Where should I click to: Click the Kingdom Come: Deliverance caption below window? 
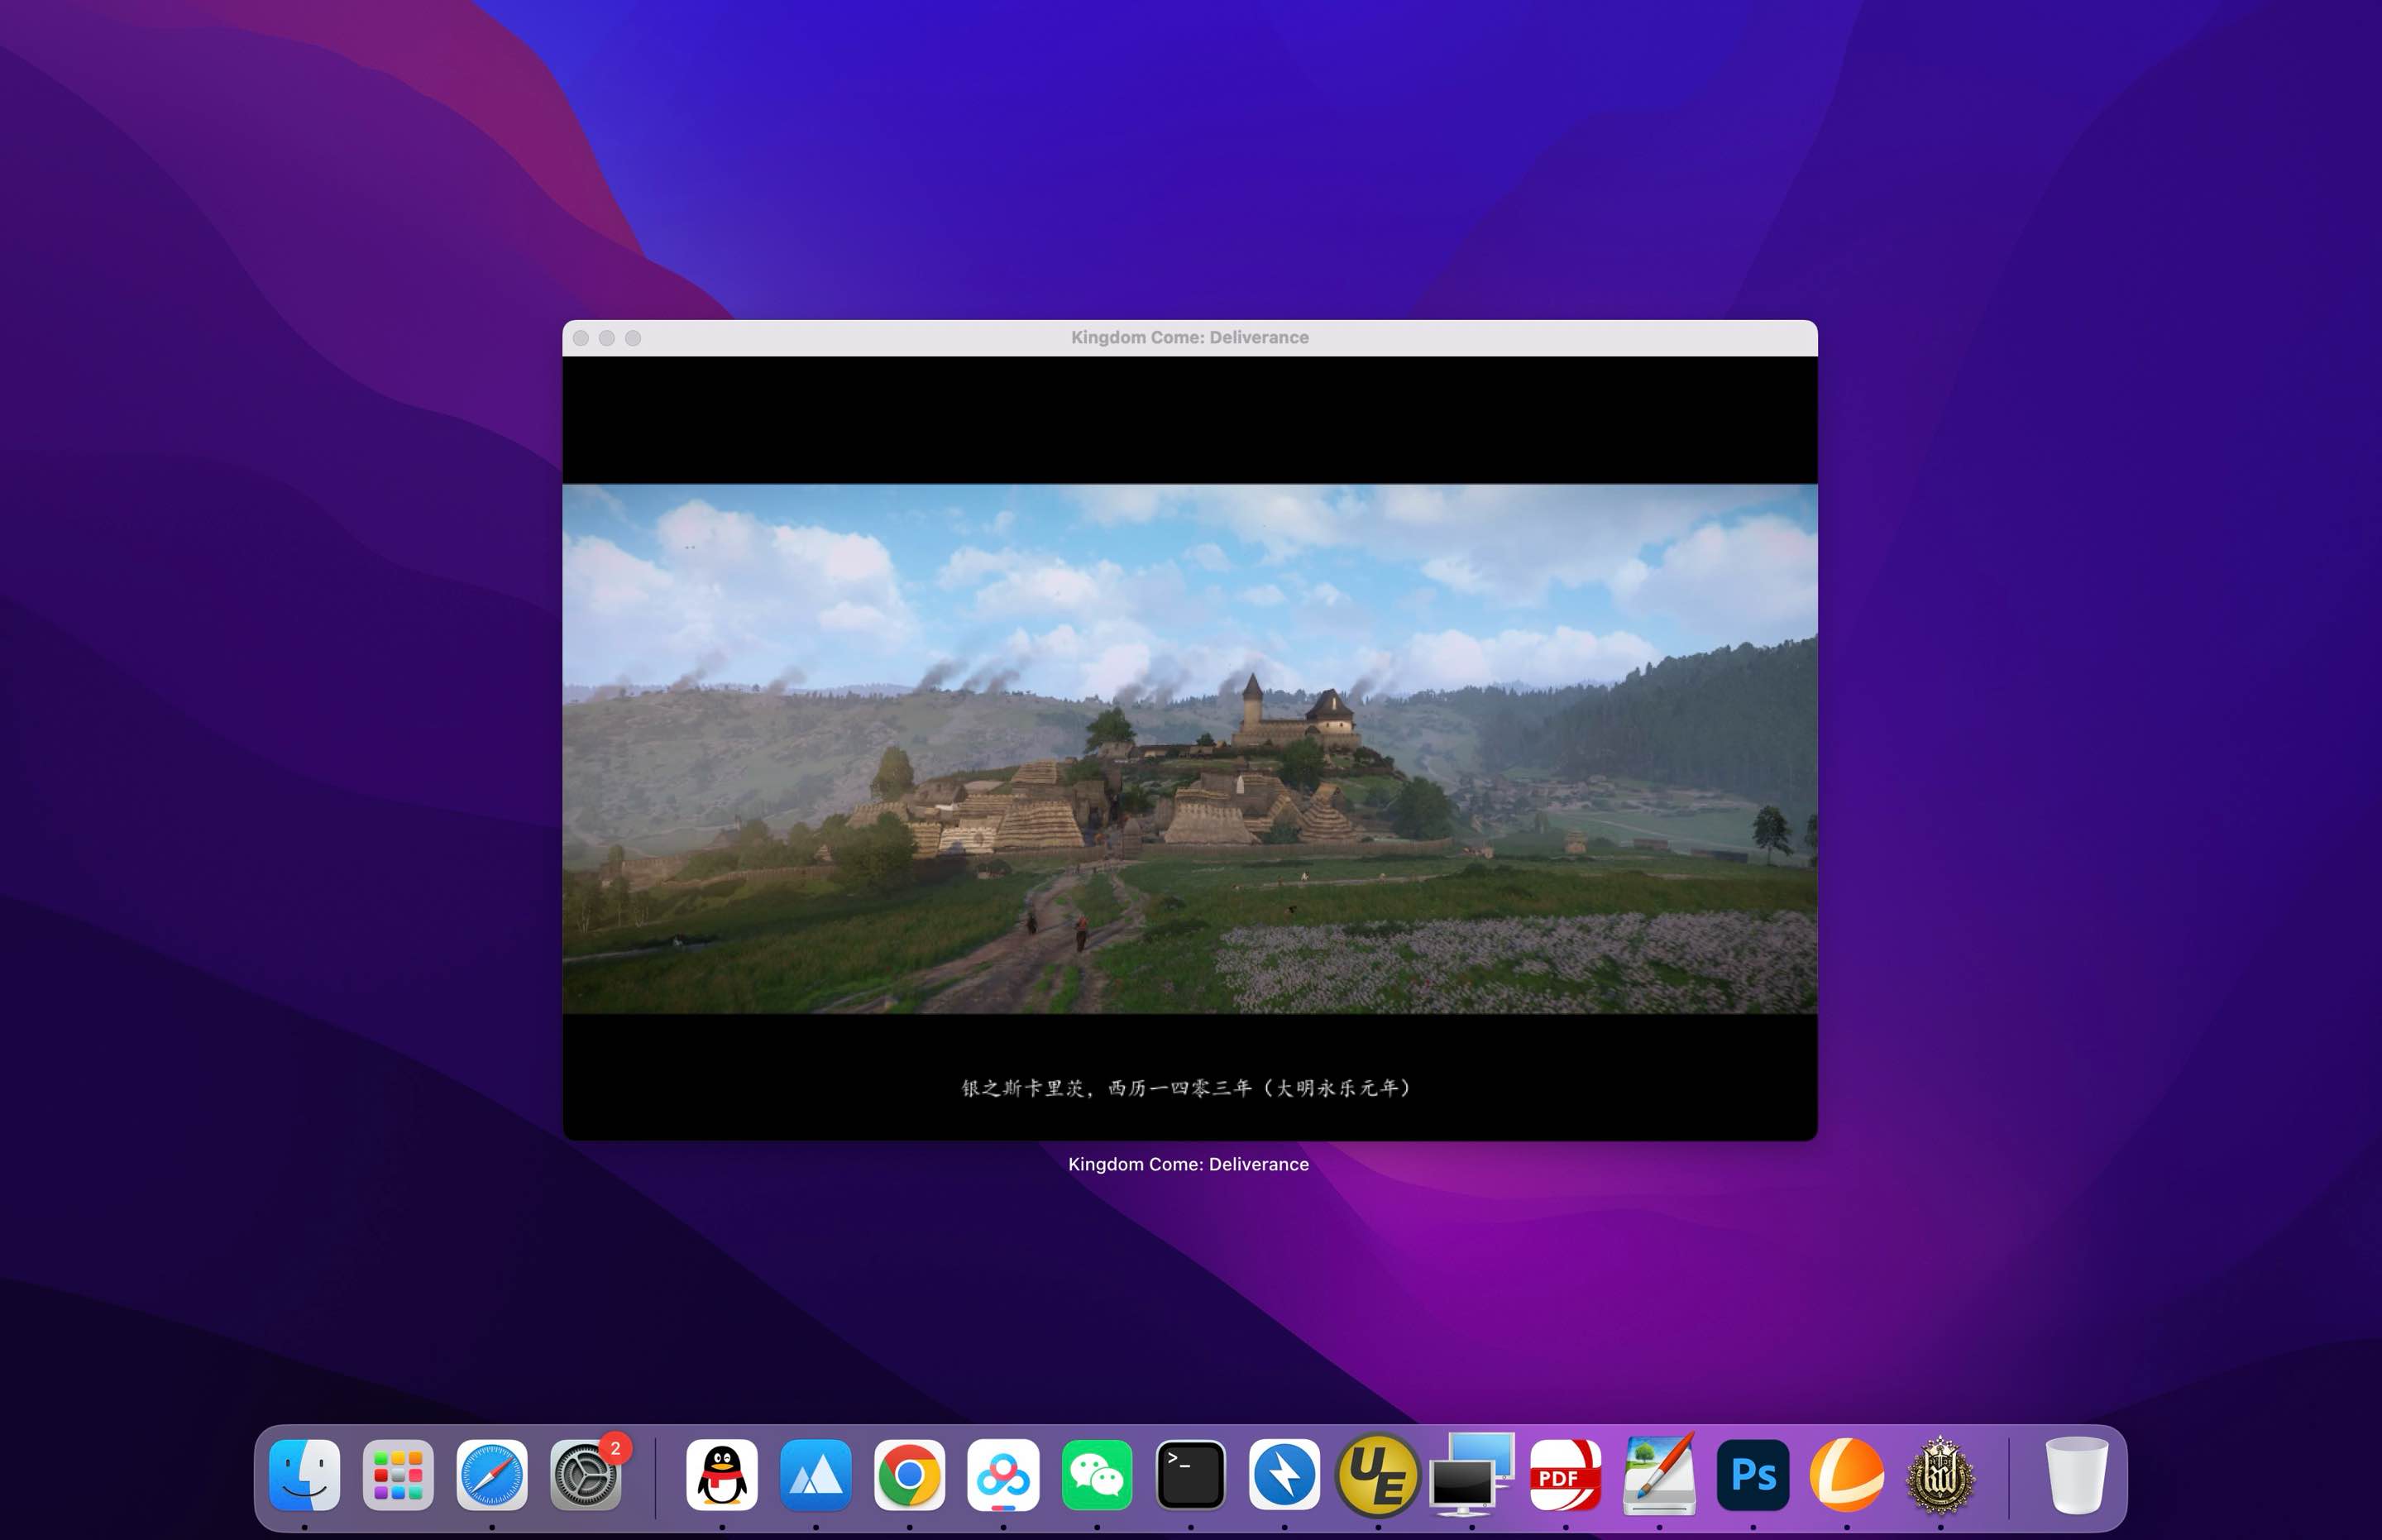pyautogui.click(x=1188, y=1164)
